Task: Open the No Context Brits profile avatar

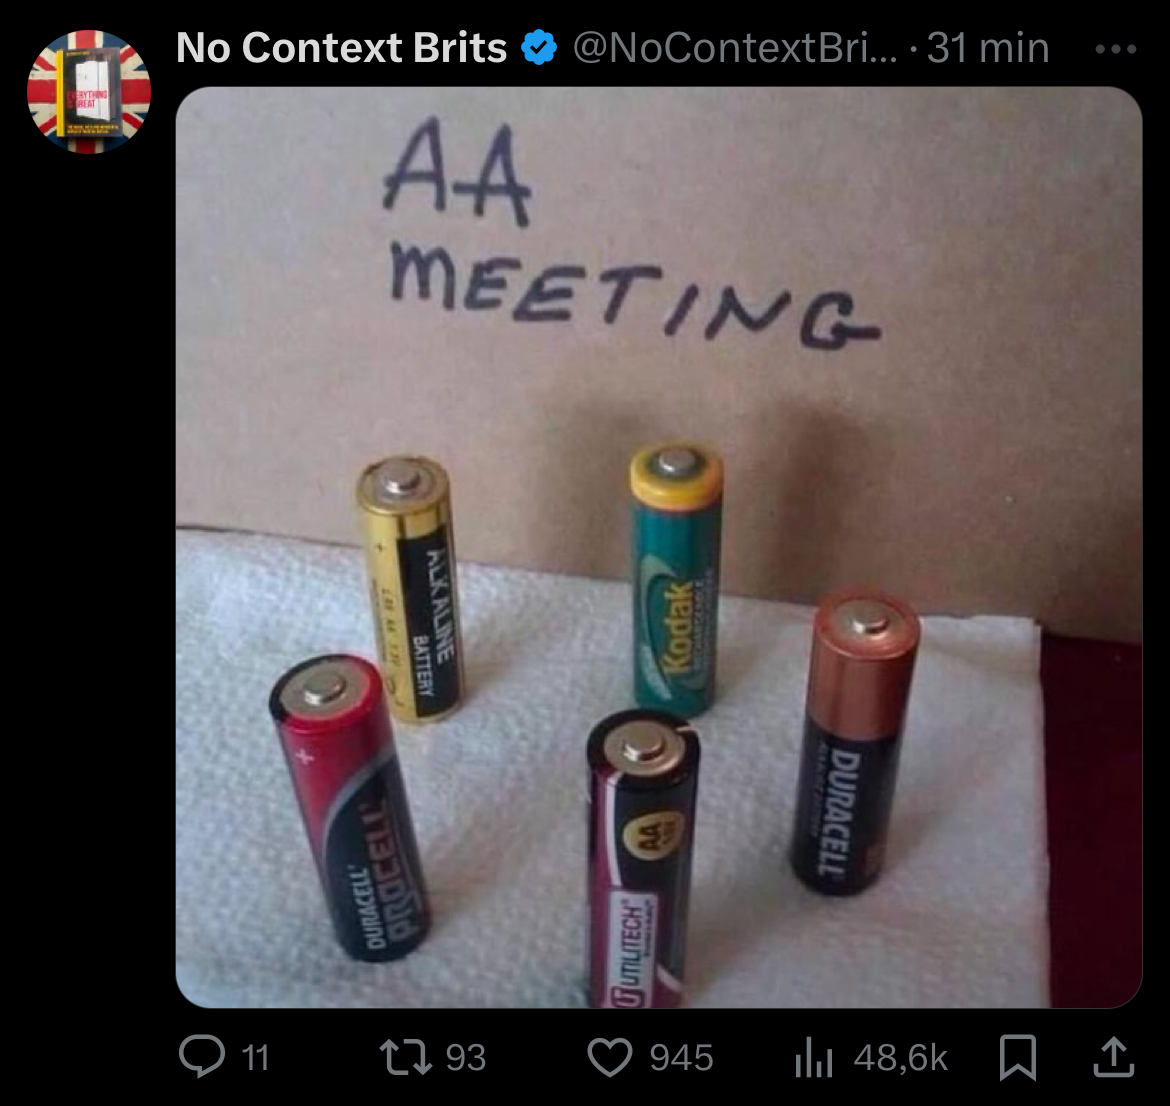Action: (89, 92)
